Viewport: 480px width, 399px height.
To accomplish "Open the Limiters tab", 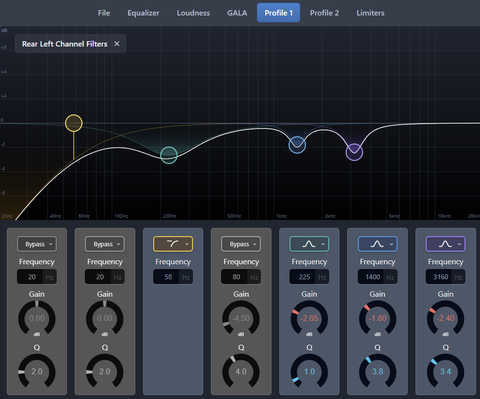I will click(370, 13).
